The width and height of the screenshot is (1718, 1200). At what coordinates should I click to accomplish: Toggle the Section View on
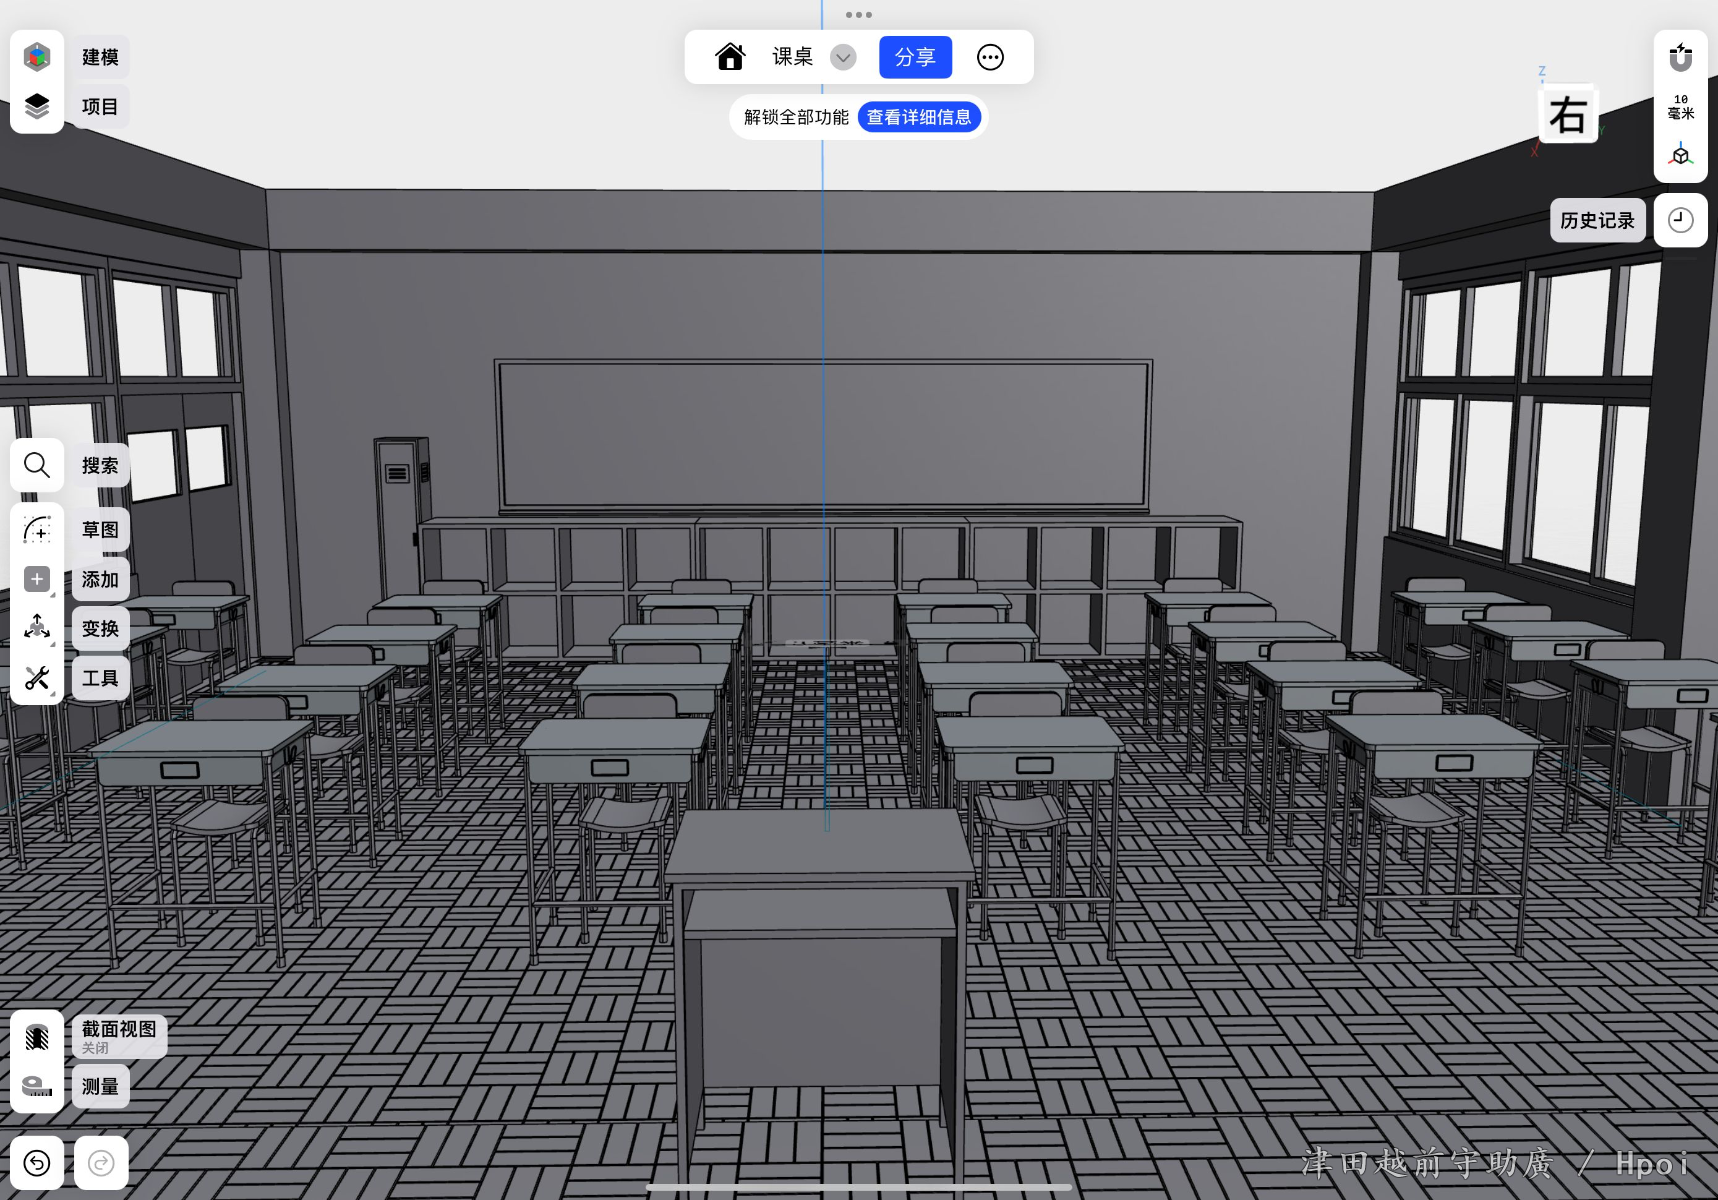click(x=37, y=1037)
